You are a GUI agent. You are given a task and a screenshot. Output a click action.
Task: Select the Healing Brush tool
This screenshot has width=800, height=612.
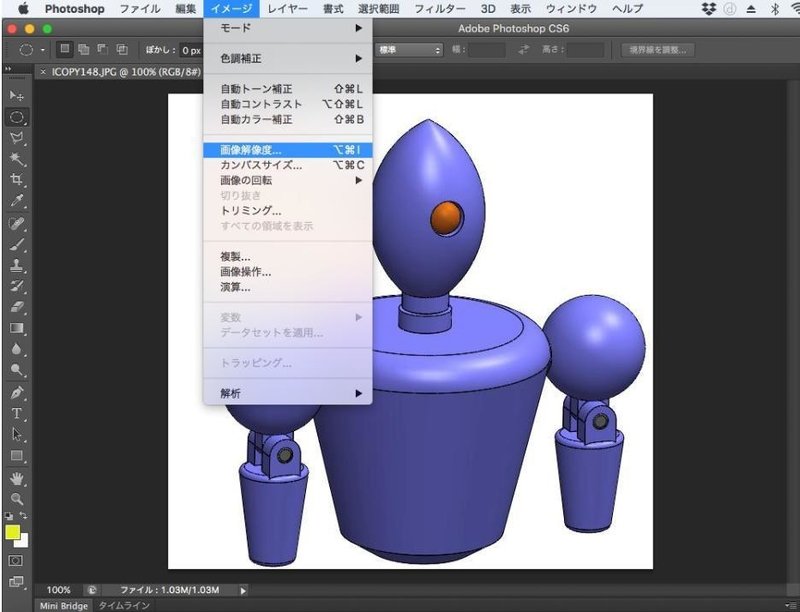point(16,223)
